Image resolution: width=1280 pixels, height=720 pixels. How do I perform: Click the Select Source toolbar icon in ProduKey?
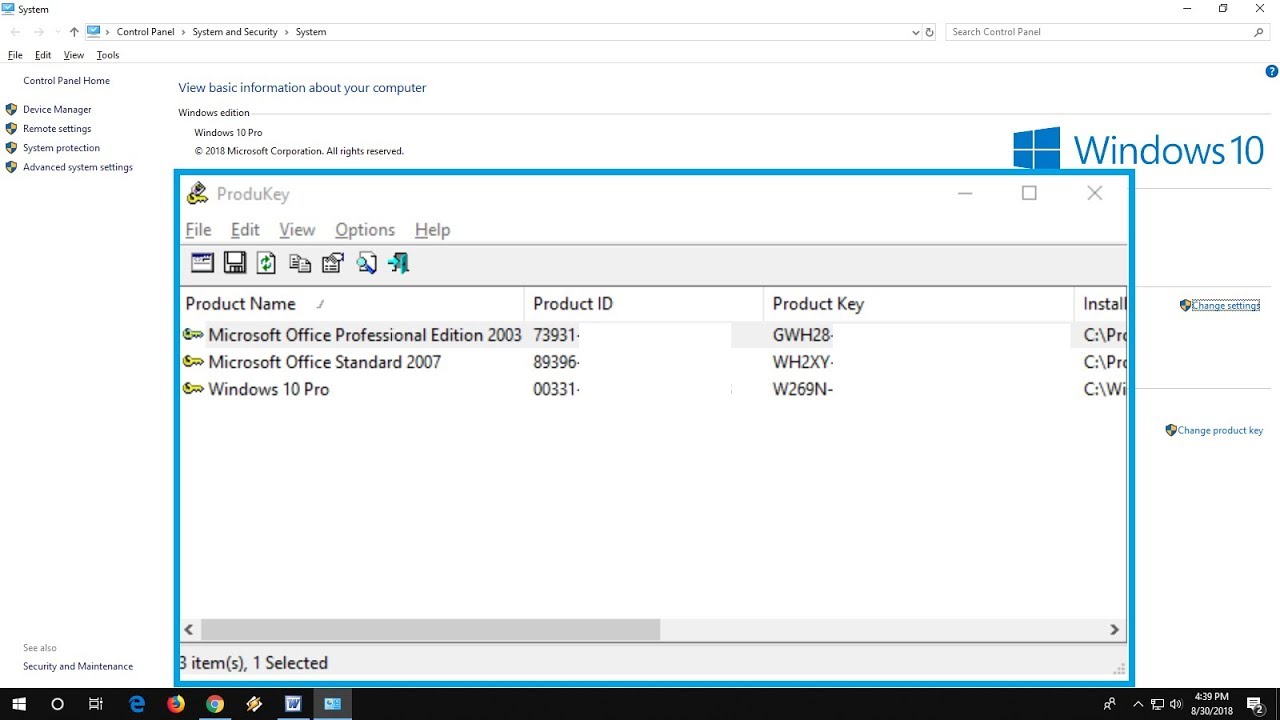tap(203, 263)
